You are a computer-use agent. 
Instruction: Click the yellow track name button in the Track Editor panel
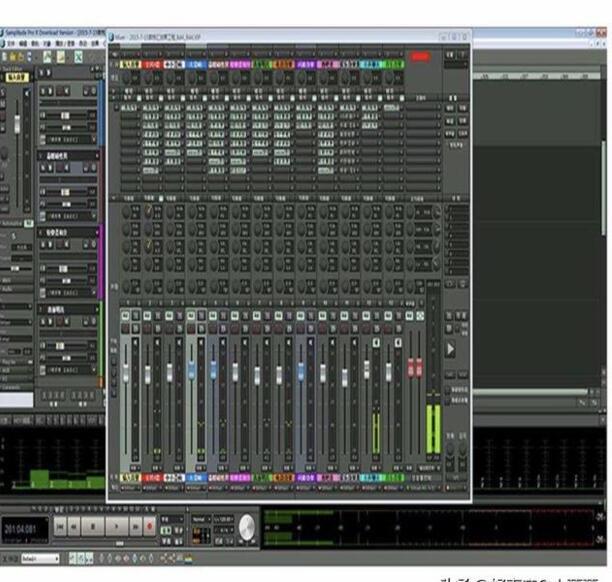point(18,77)
